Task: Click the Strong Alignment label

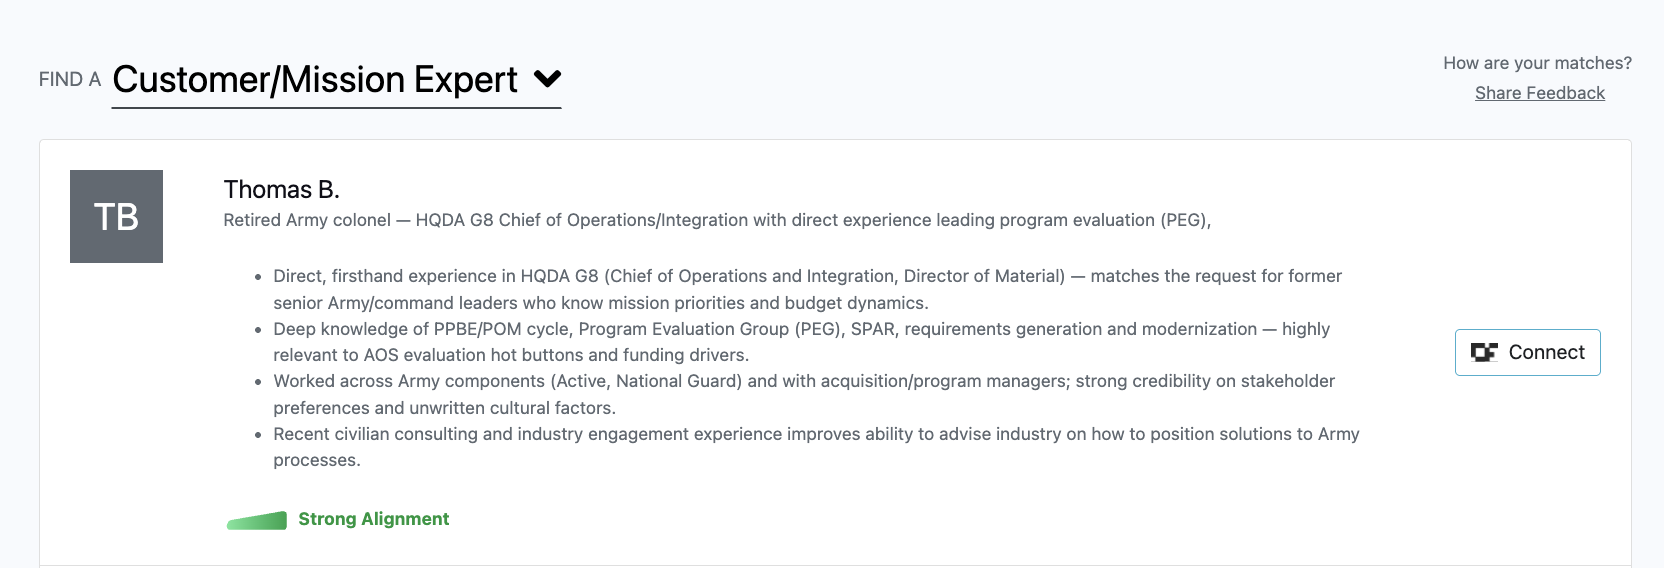Action: (x=373, y=519)
